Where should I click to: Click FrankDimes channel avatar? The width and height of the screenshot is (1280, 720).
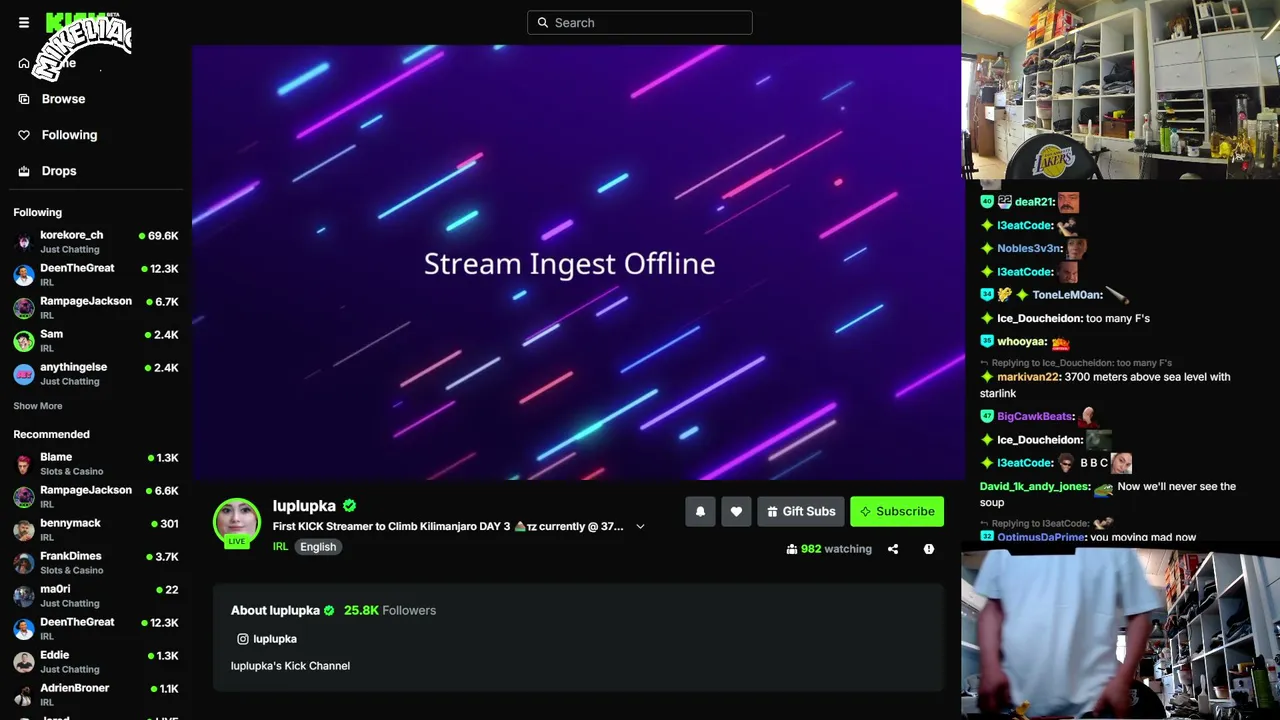[x=24, y=563]
